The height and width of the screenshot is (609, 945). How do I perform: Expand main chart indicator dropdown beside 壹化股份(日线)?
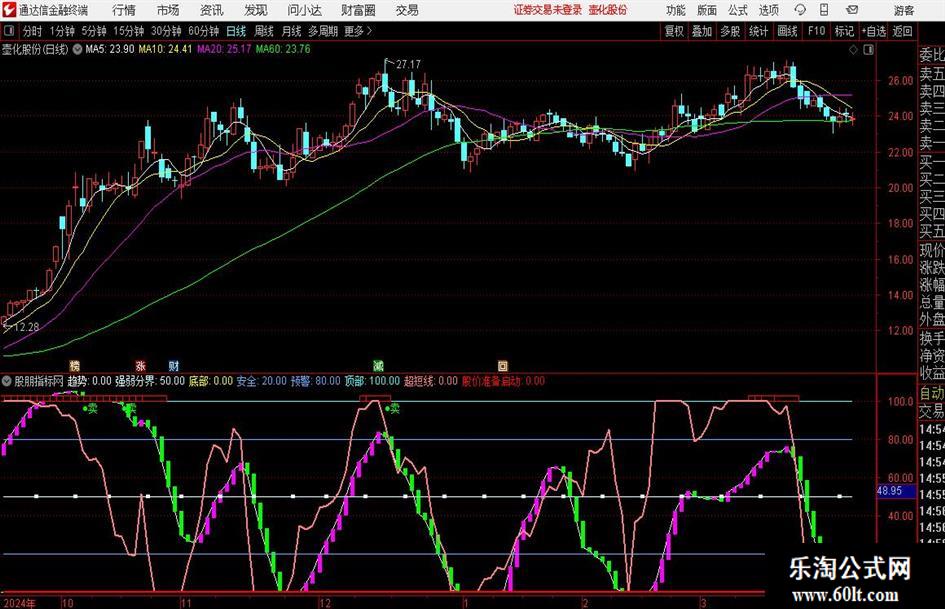(77, 49)
